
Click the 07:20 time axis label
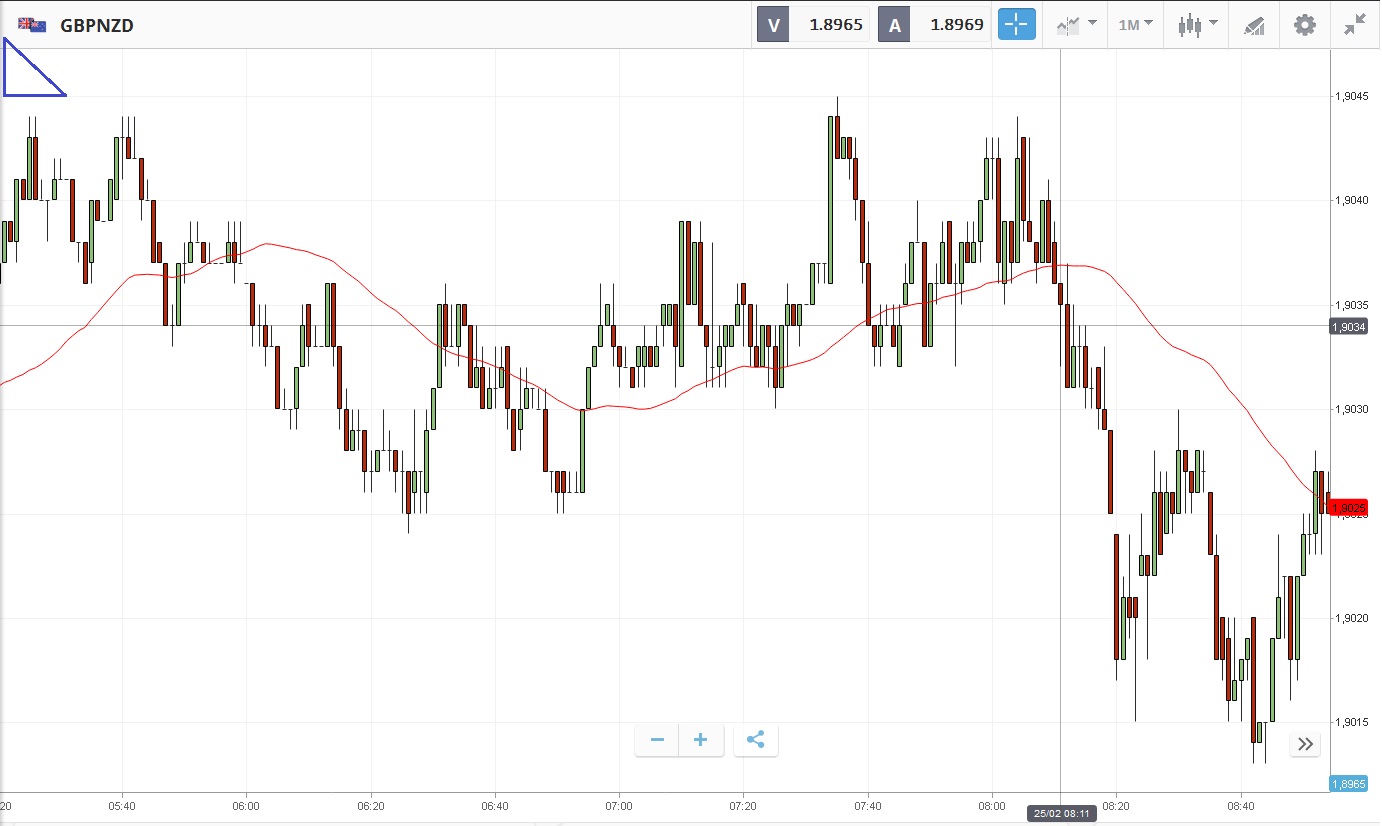743,805
